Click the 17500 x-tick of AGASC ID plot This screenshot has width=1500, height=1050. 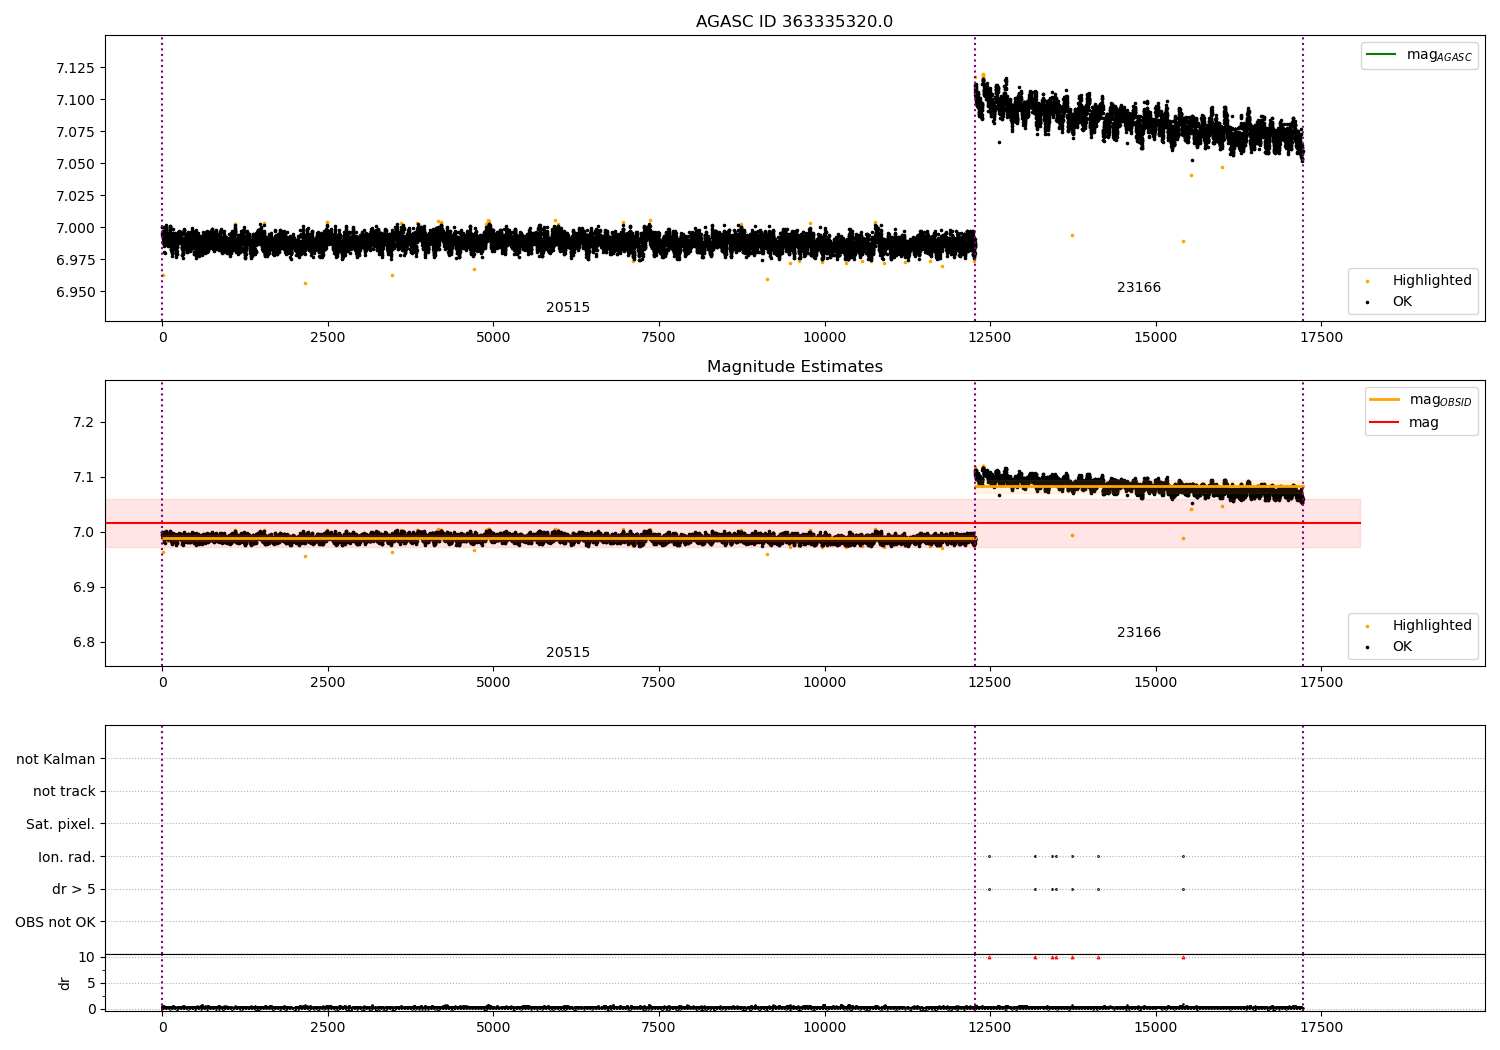1321,338
